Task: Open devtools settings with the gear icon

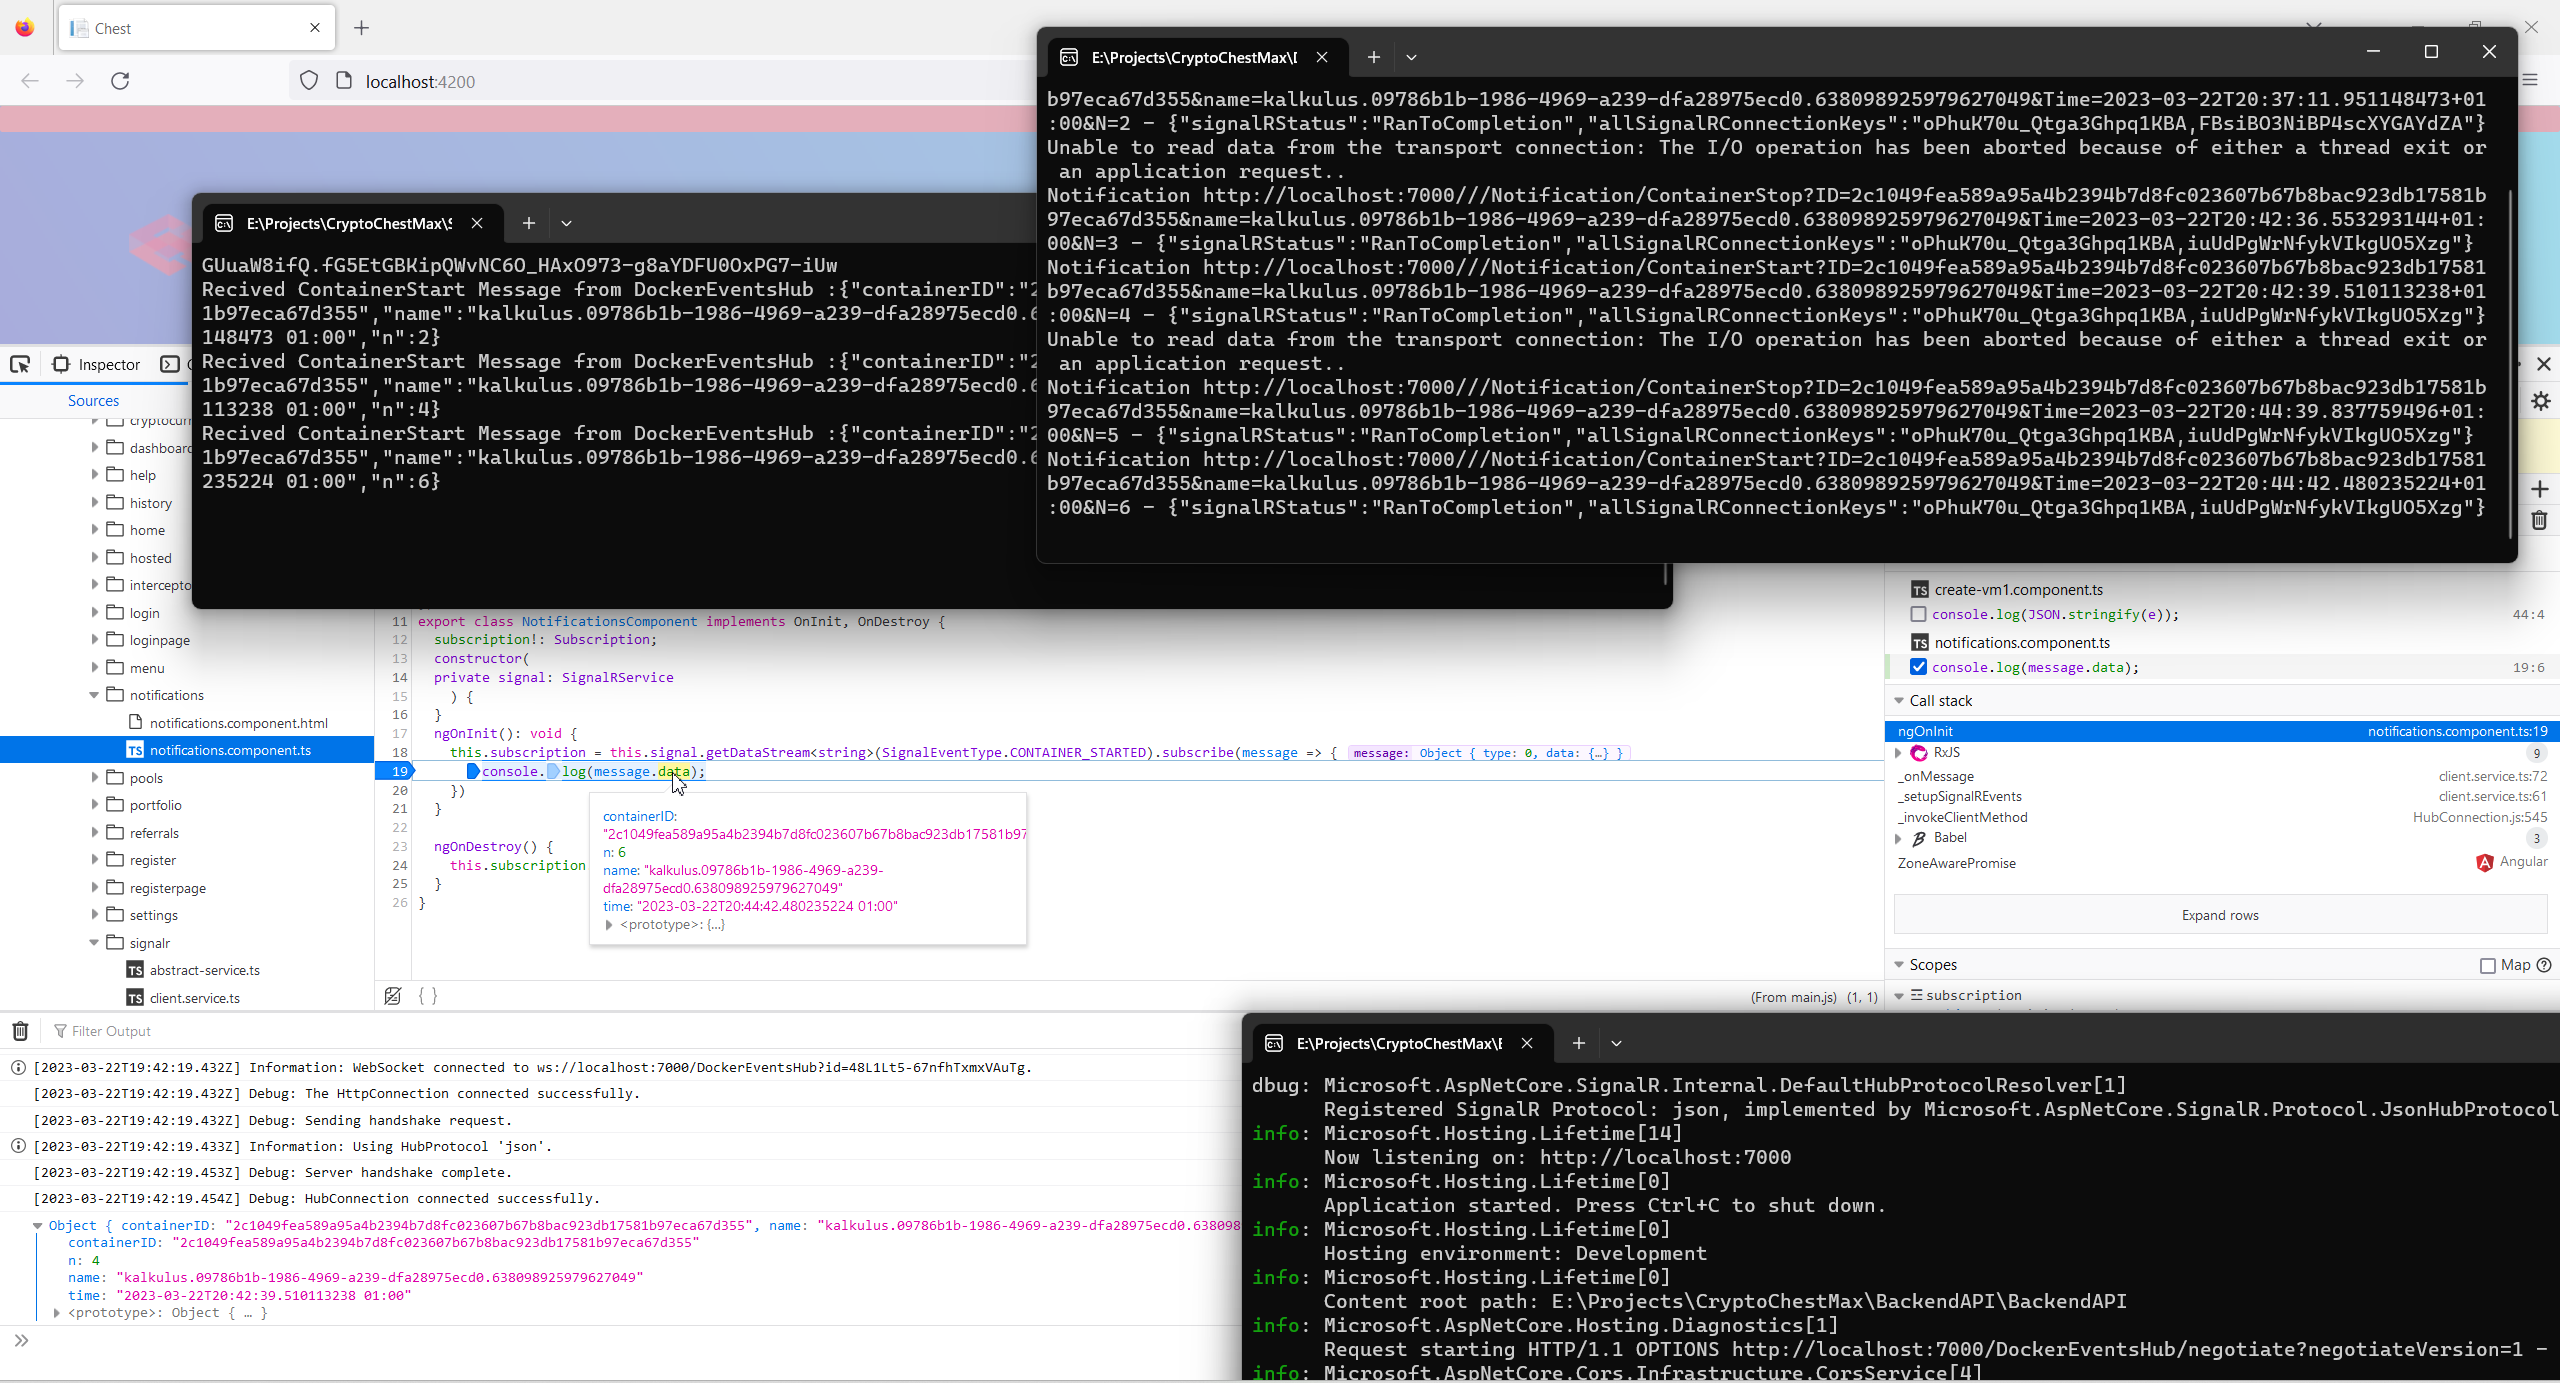Action: (x=2540, y=401)
